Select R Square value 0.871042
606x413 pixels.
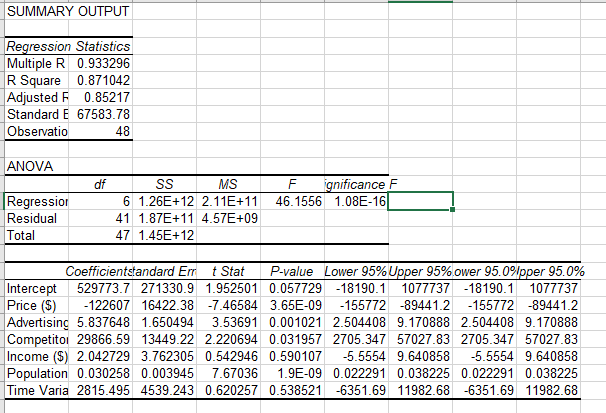coord(100,80)
